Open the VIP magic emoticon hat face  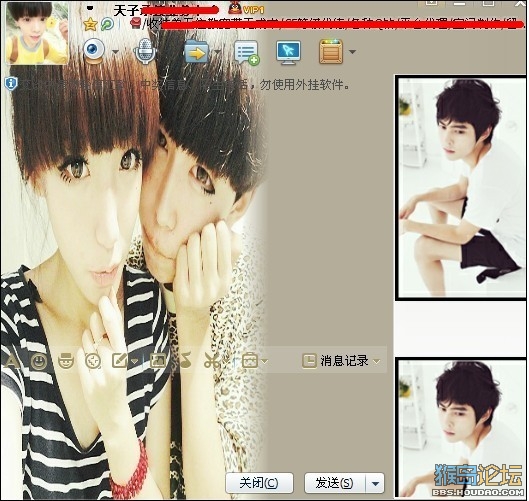tap(66, 361)
